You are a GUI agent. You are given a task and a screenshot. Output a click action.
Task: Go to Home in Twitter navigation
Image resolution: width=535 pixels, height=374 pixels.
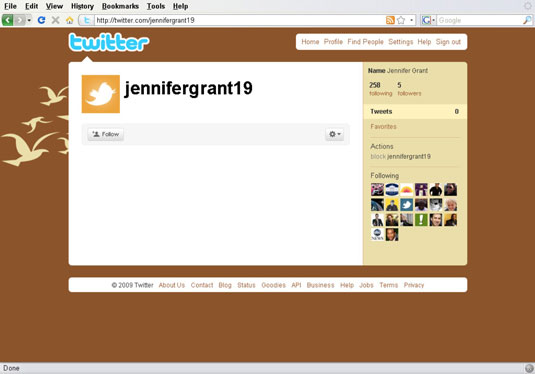point(310,42)
